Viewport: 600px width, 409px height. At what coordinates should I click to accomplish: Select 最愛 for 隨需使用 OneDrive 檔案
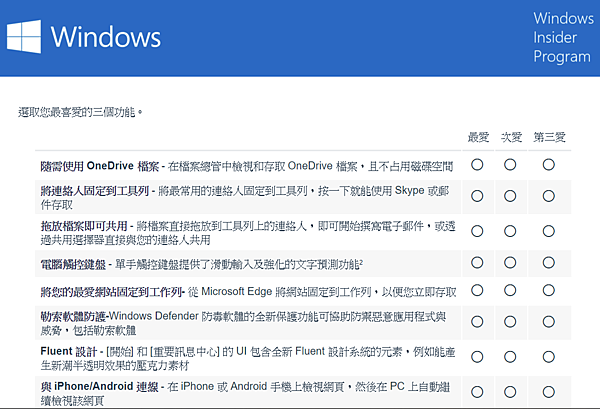[477, 165]
